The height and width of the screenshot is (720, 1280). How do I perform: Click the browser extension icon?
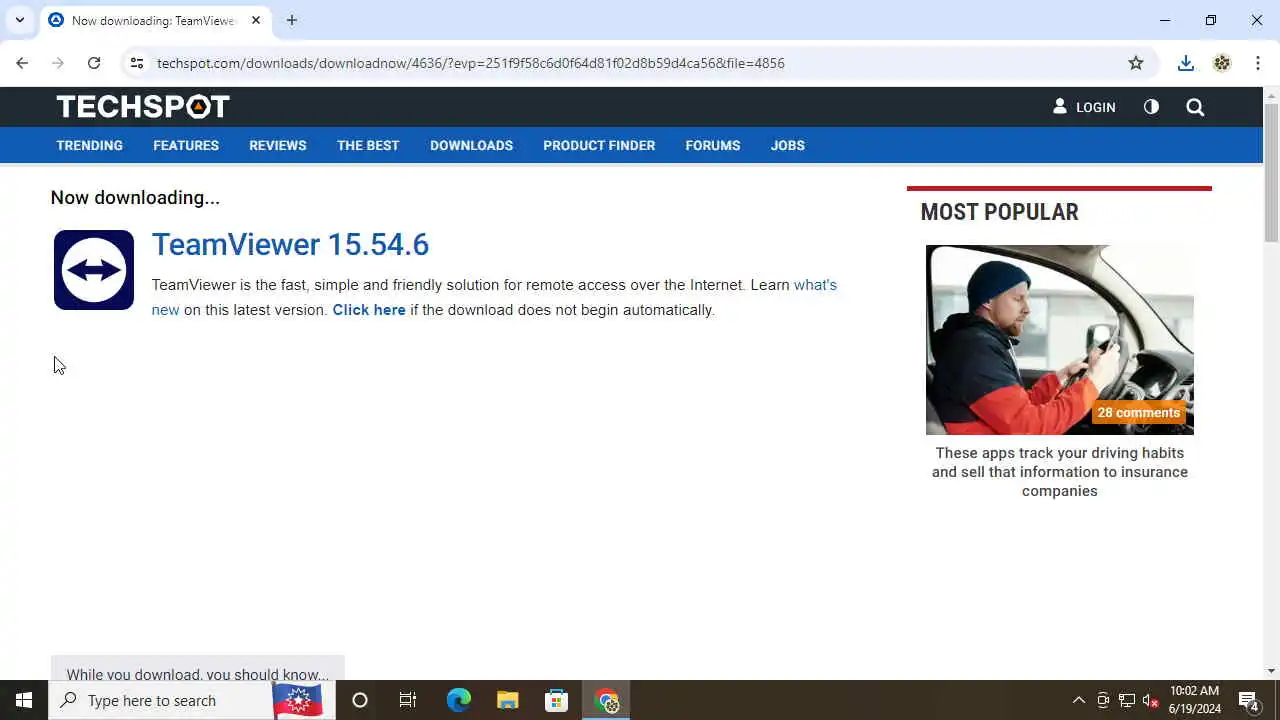point(1222,63)
